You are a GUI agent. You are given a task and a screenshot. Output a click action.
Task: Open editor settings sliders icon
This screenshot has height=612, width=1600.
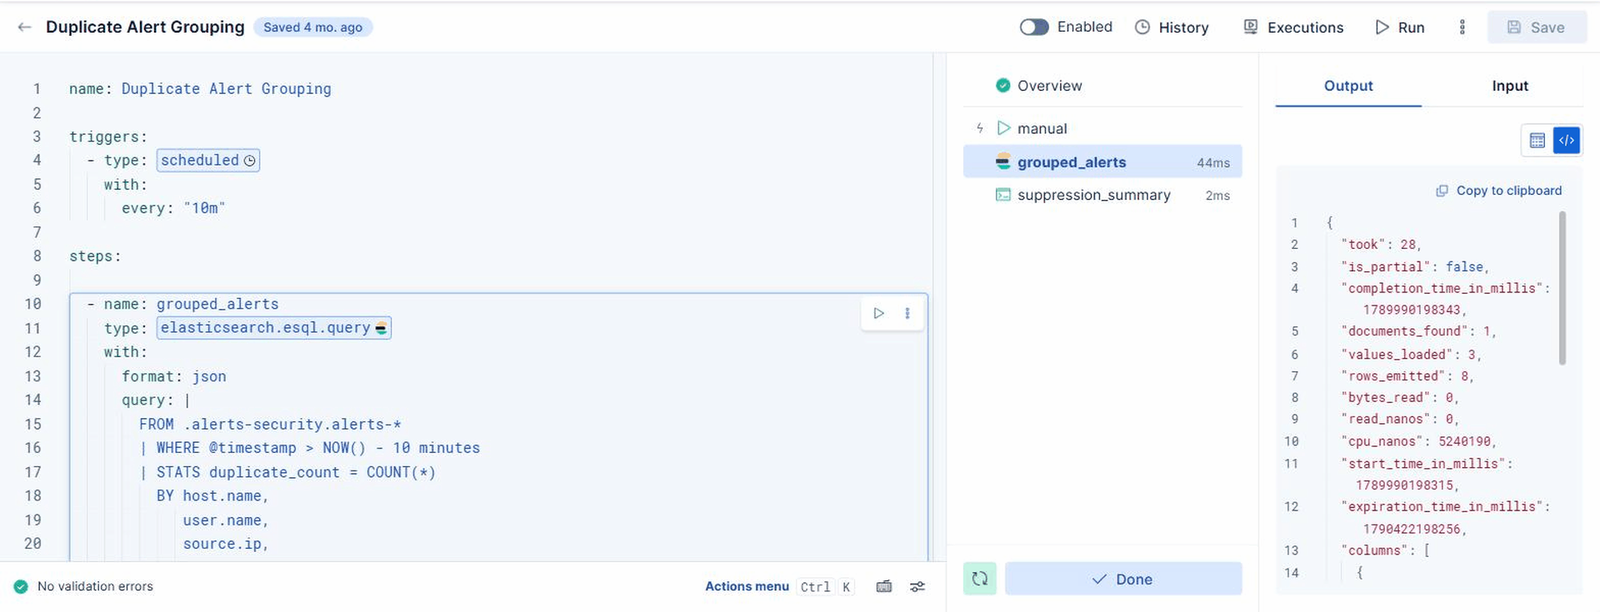point(917,587)
